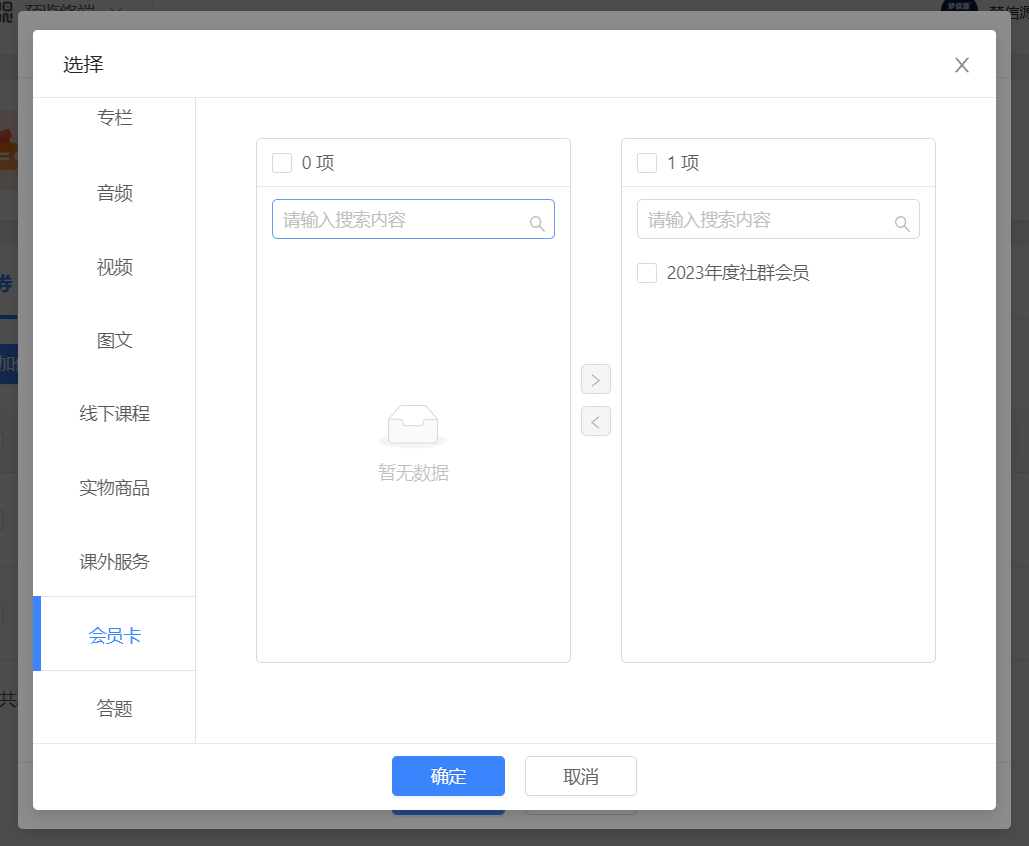Click the right list search magnifier icon
The width and height of the screenshot is (1029, 846).
pos(902,224)
